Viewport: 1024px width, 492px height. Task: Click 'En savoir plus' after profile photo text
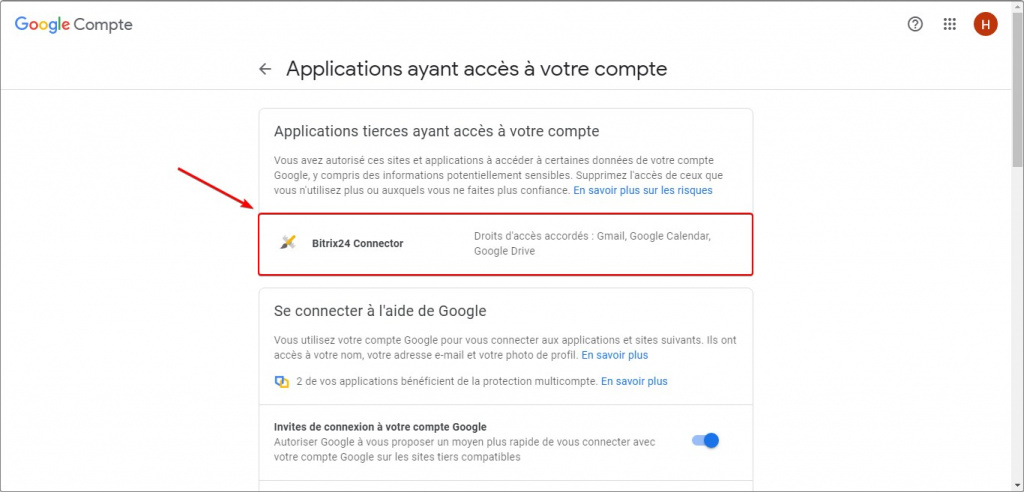click(614, 355)
